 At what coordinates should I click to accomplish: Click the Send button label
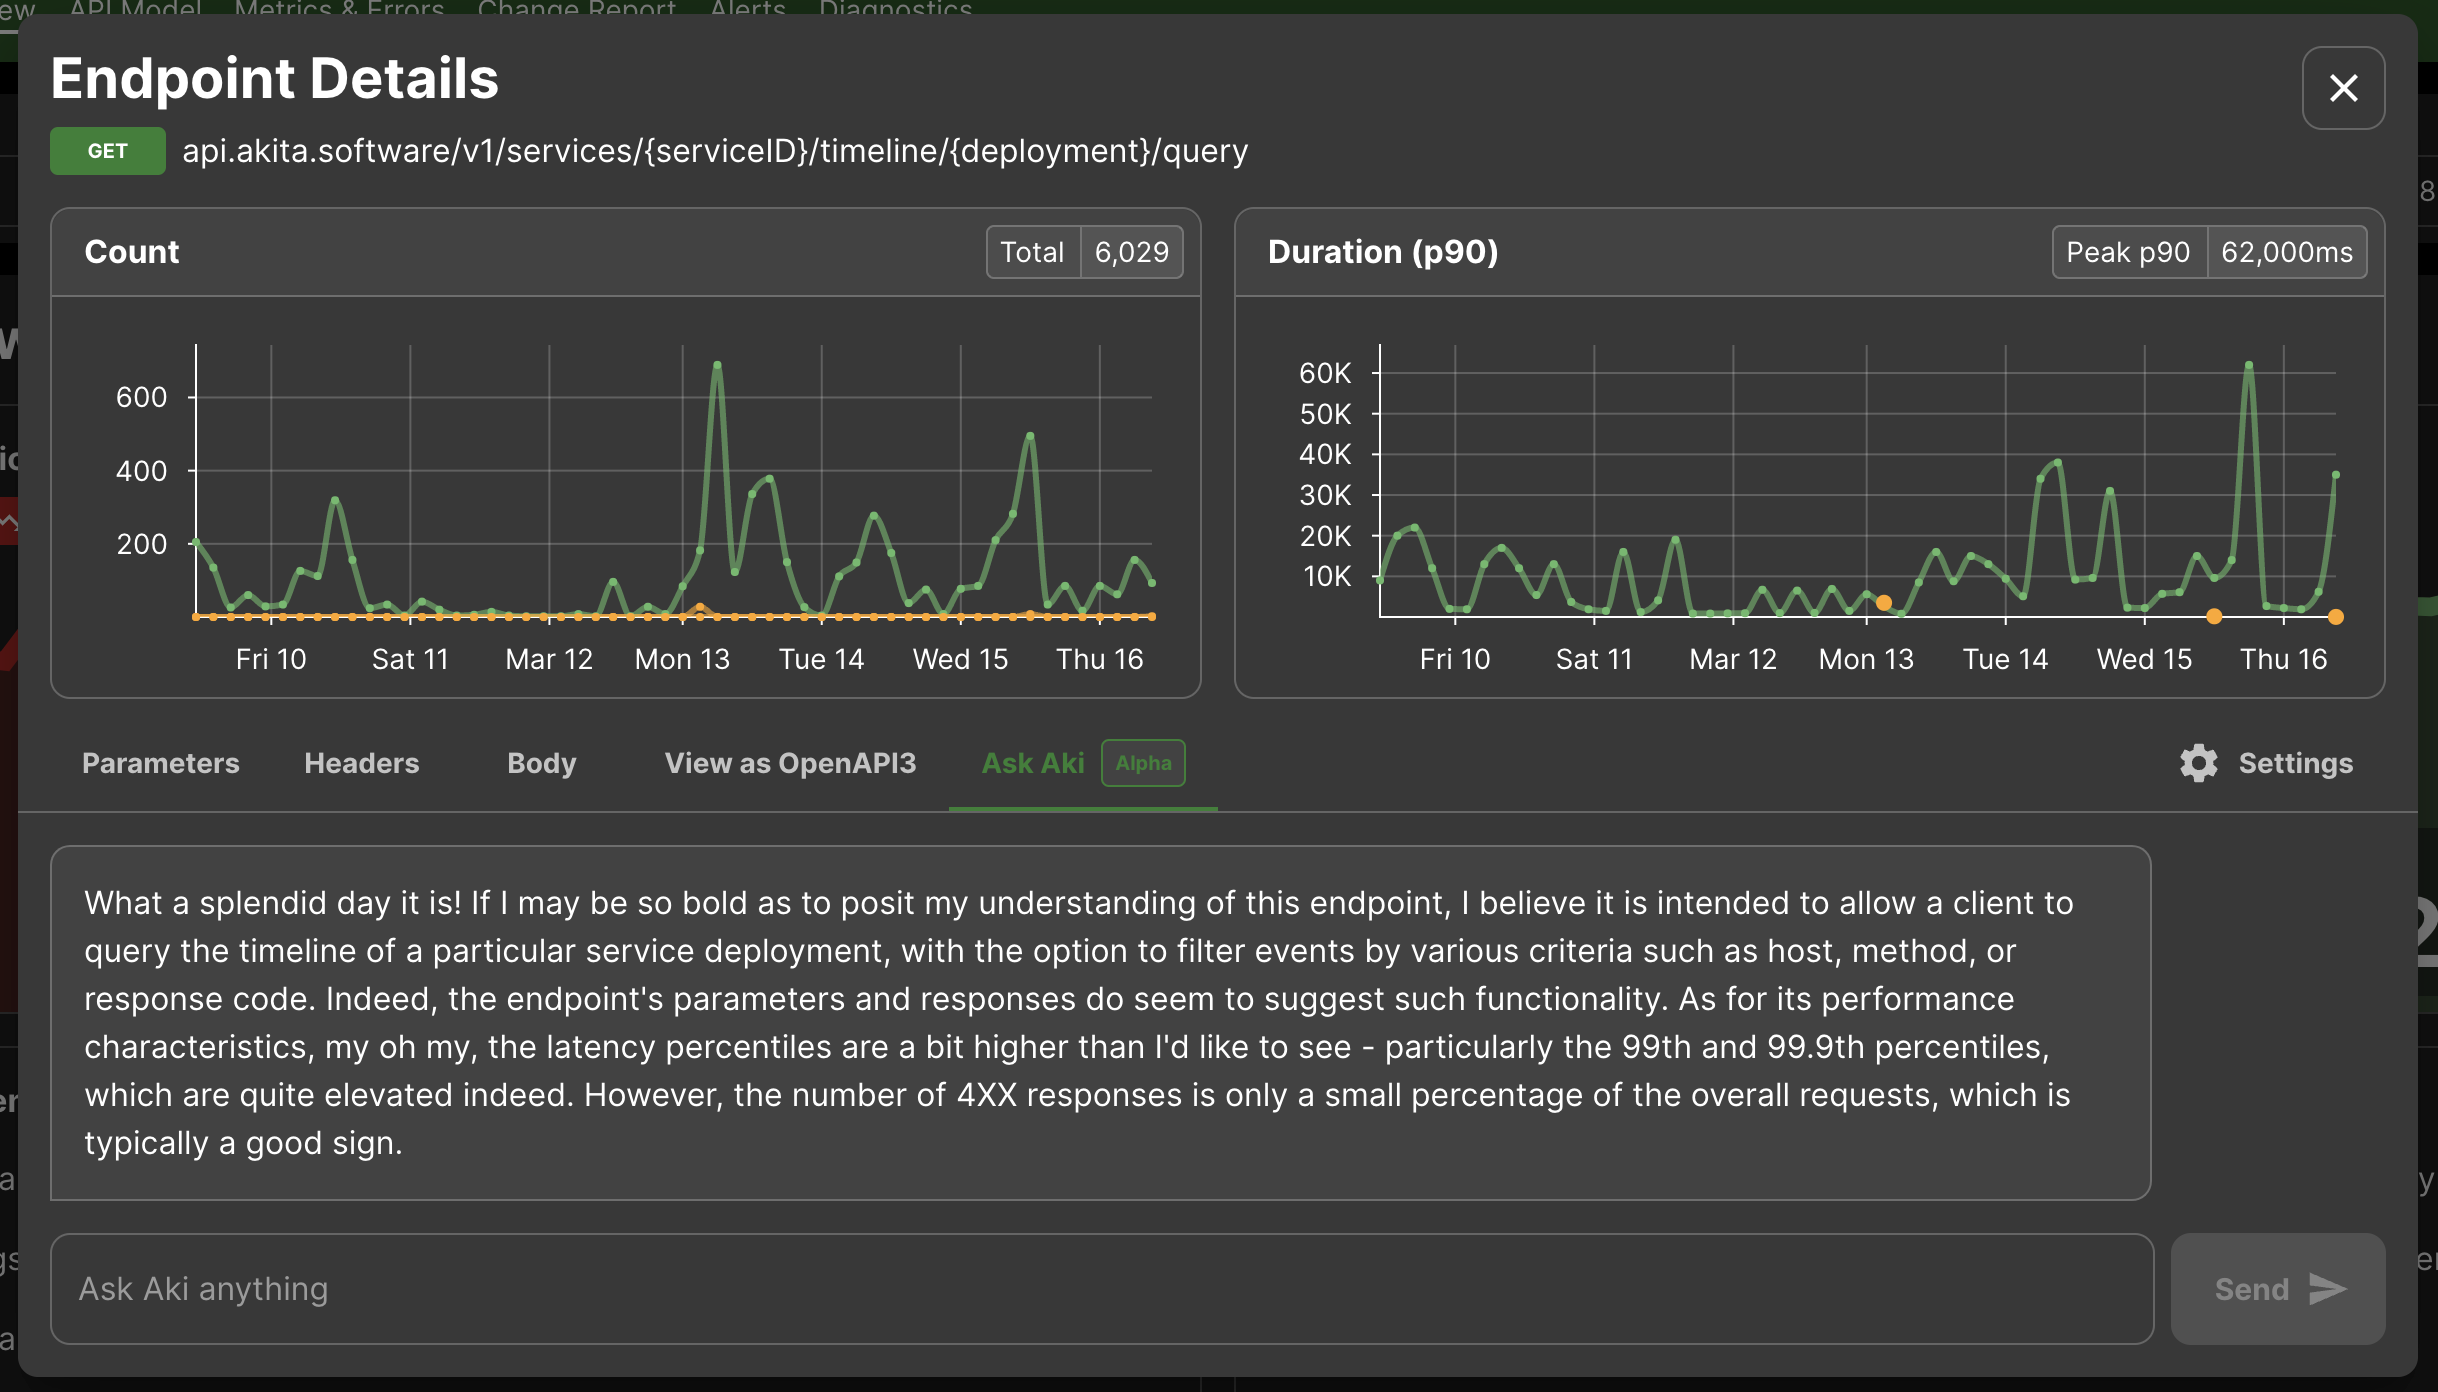(x=2252, y=1289)
